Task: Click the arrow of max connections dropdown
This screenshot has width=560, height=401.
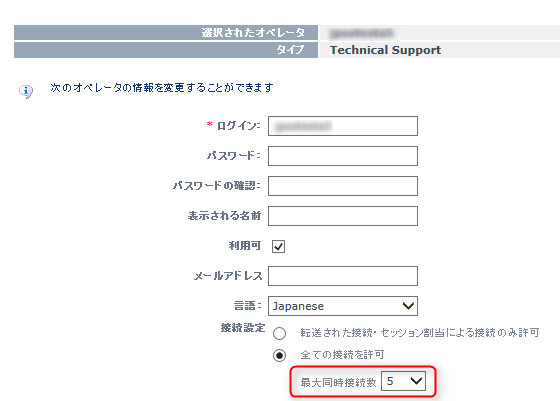Action: tap(416, 381)
